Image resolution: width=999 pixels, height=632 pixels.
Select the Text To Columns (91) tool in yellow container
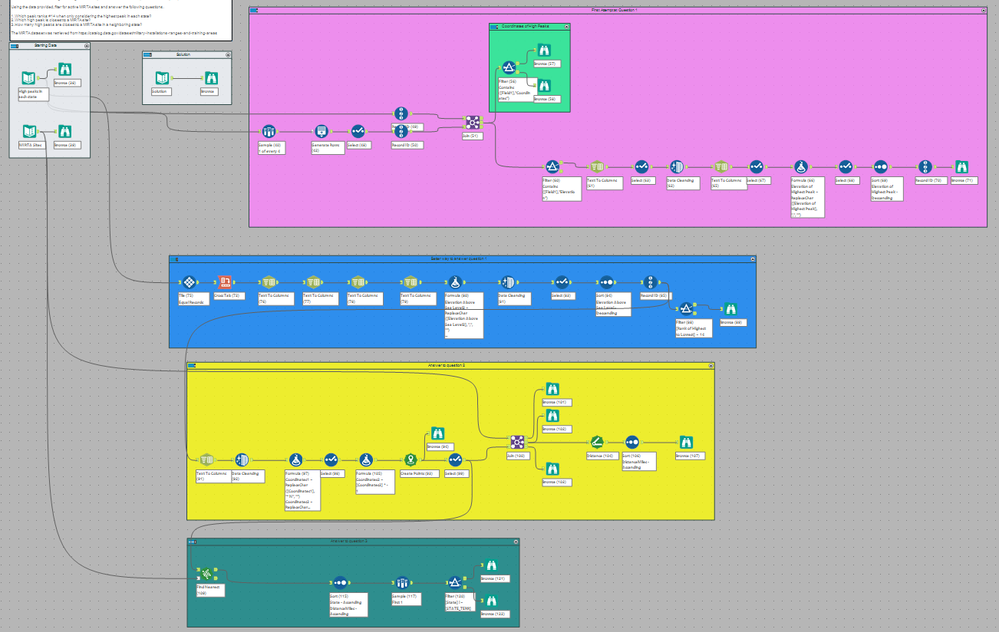[x=206, y=459]
